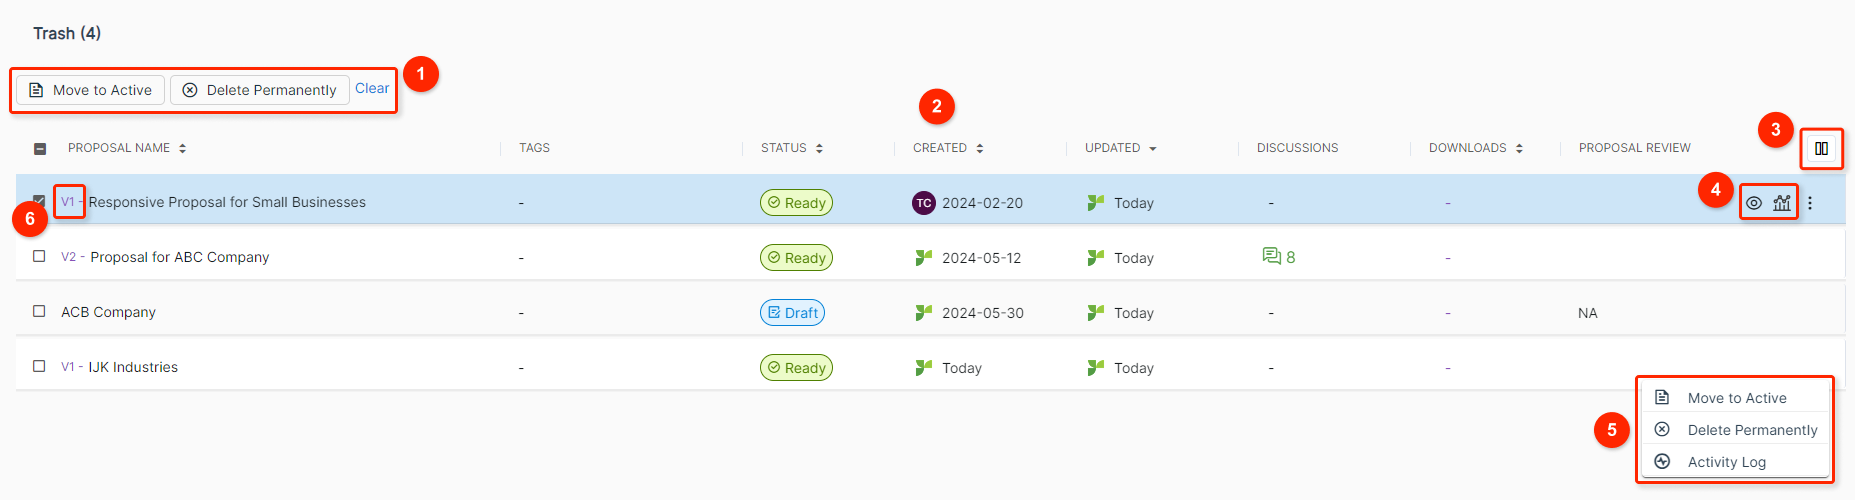1855x500 pixels.
Task: Open V2 version link of ABC proposal
Action: point(68,257)
